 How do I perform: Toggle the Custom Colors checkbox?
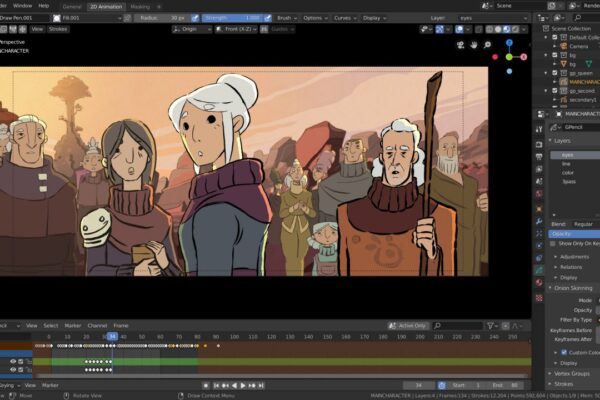[x=559, y=352]
